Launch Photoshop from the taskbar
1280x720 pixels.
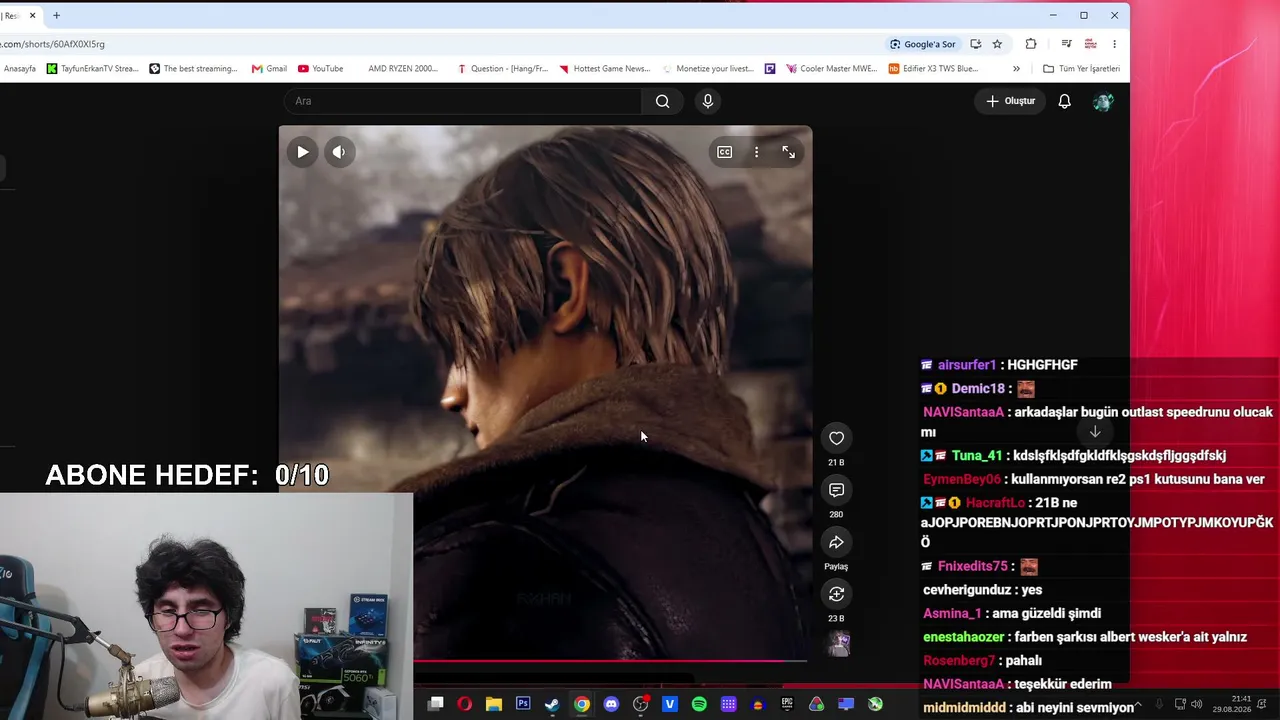pos(523,704)
